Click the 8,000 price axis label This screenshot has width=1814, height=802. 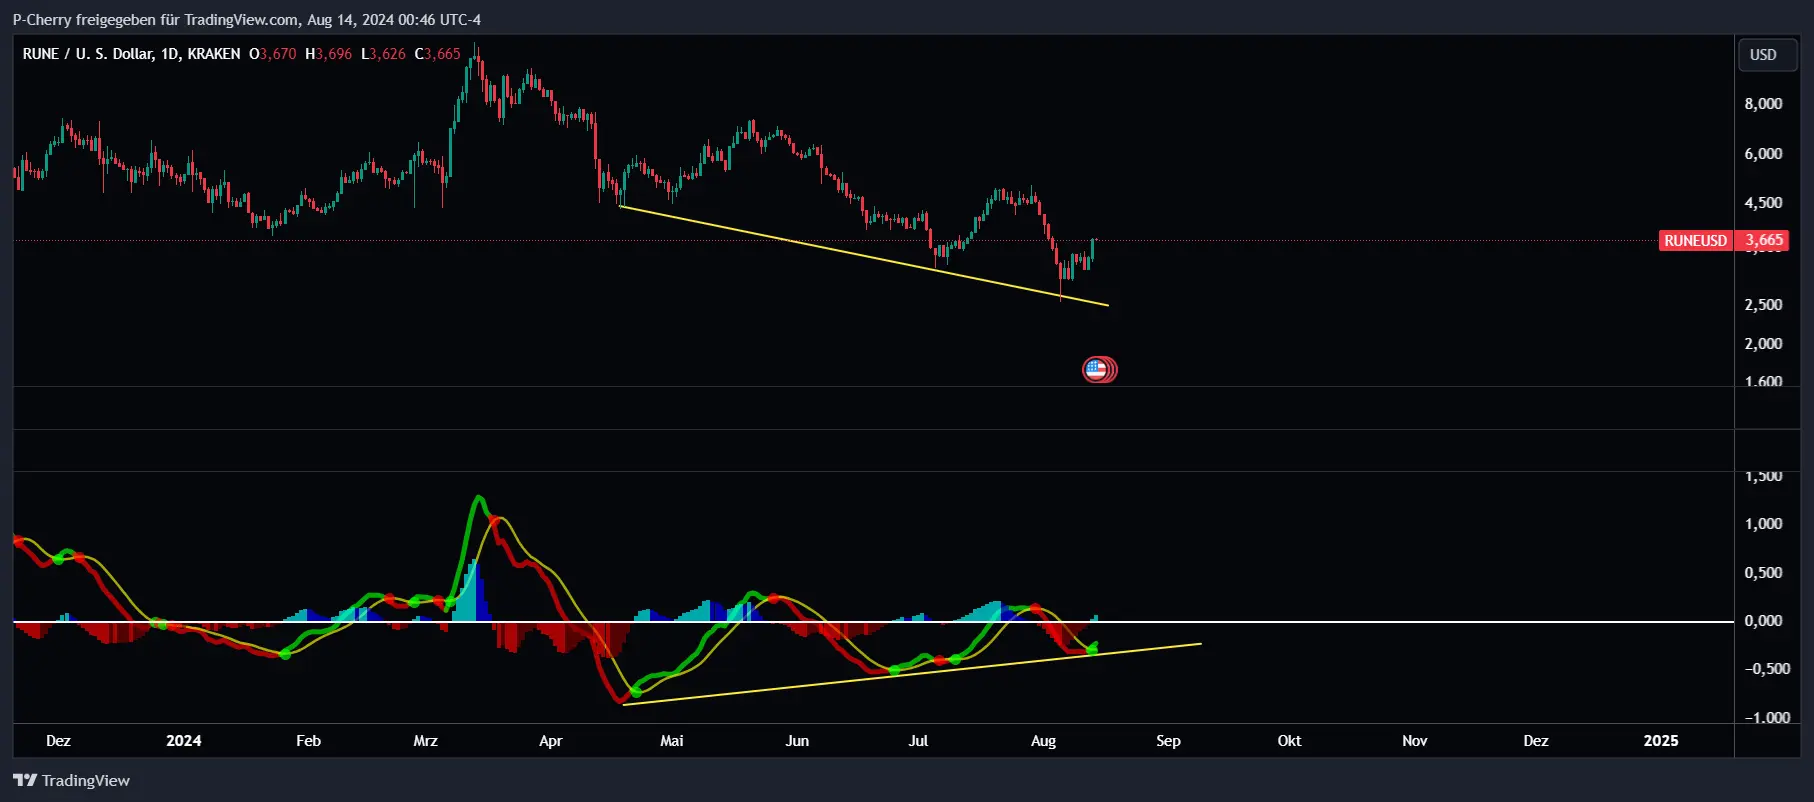(x=1764, y=104)
